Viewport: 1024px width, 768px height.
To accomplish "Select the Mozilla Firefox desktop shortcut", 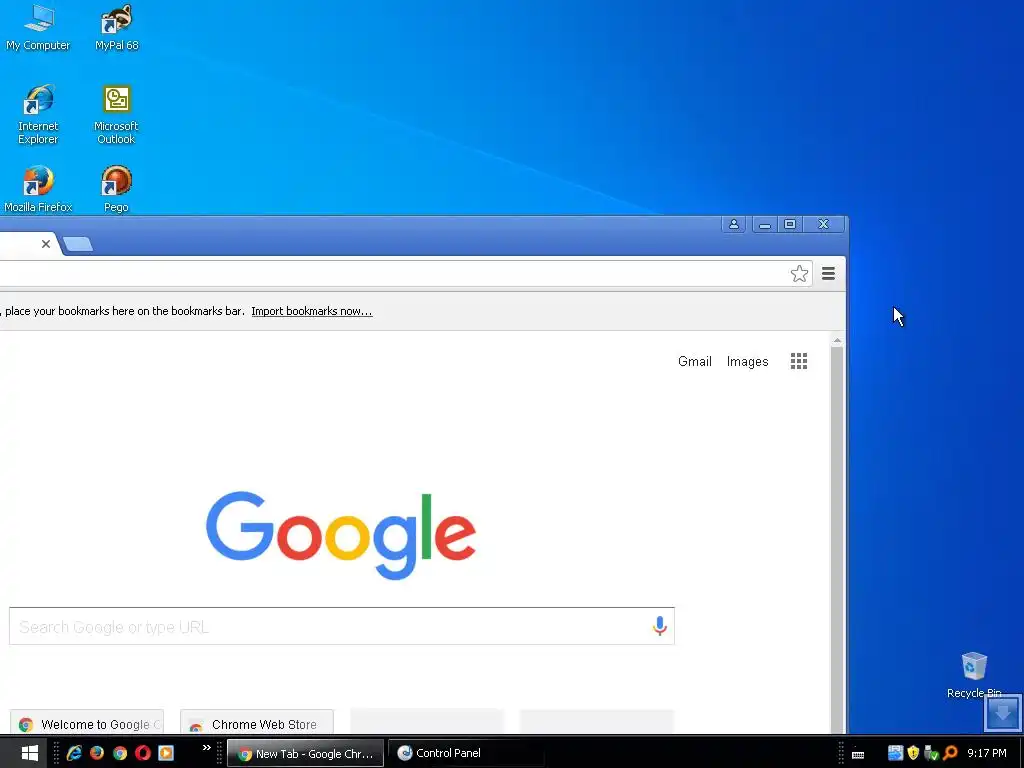I will pyautogui.click(x=38, y=189).
